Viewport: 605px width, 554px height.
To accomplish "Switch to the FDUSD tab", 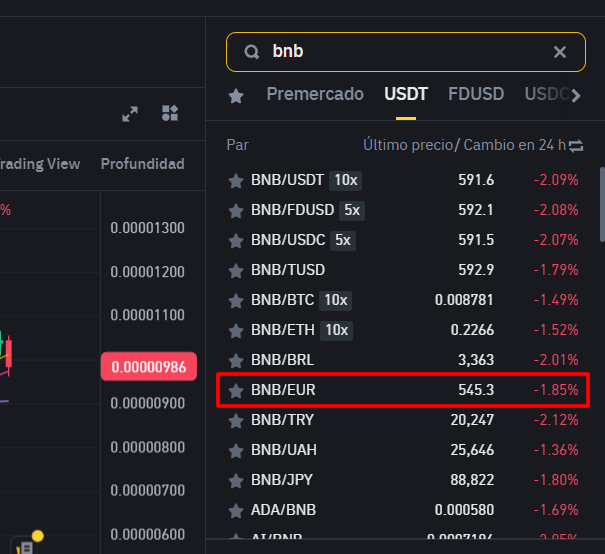I will pyautogui.click(x=476, y=94).
